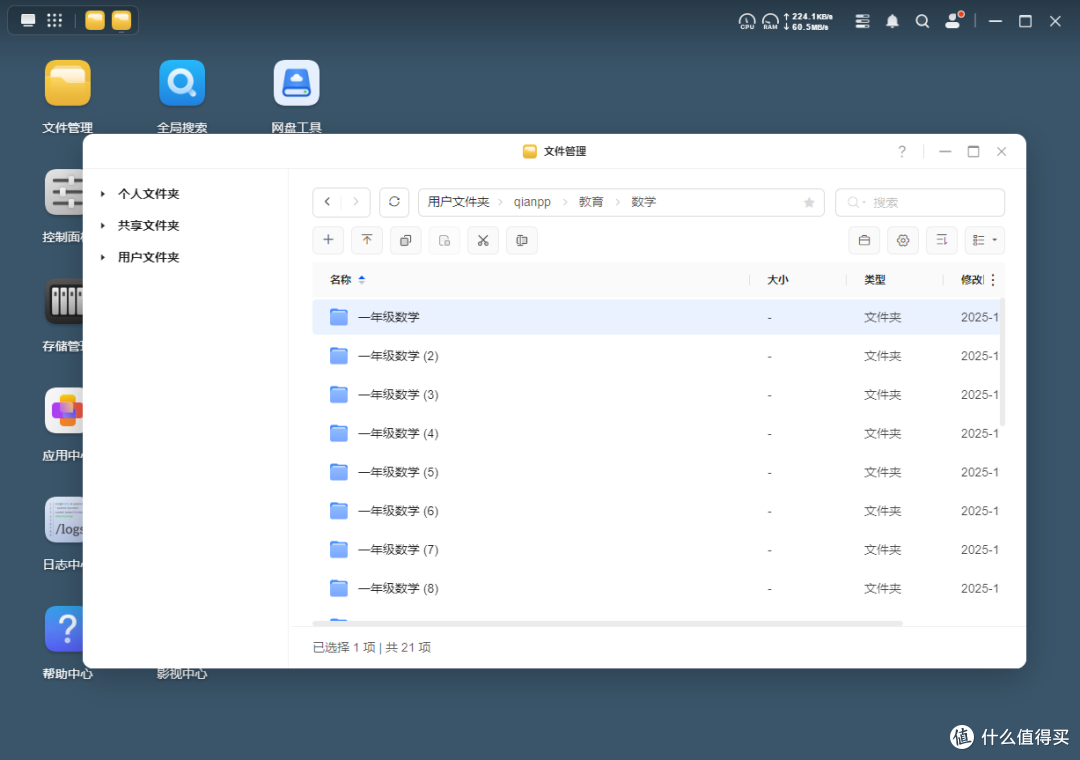Select the 一年级数学 (5) row
Screen dimensions: 1080x760
656,472
